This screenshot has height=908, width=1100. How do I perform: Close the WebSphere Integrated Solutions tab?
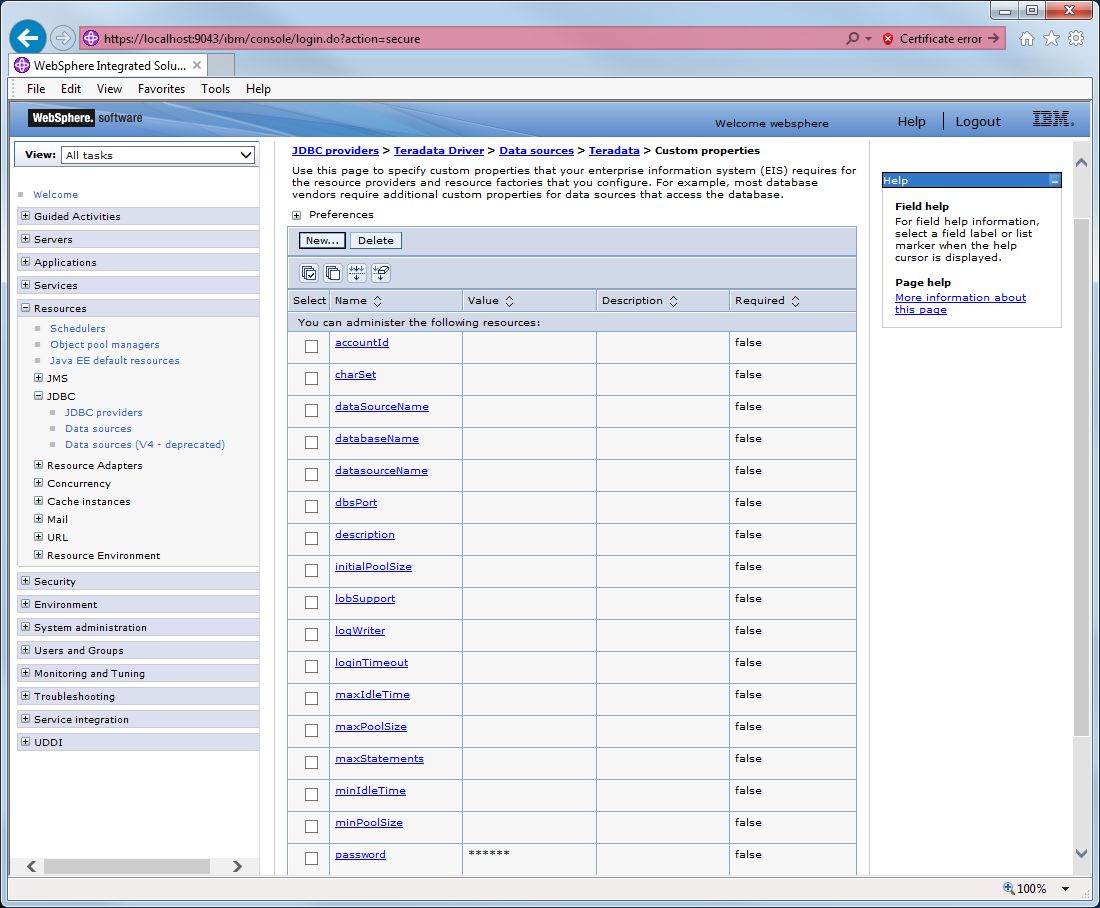(197, 65)
